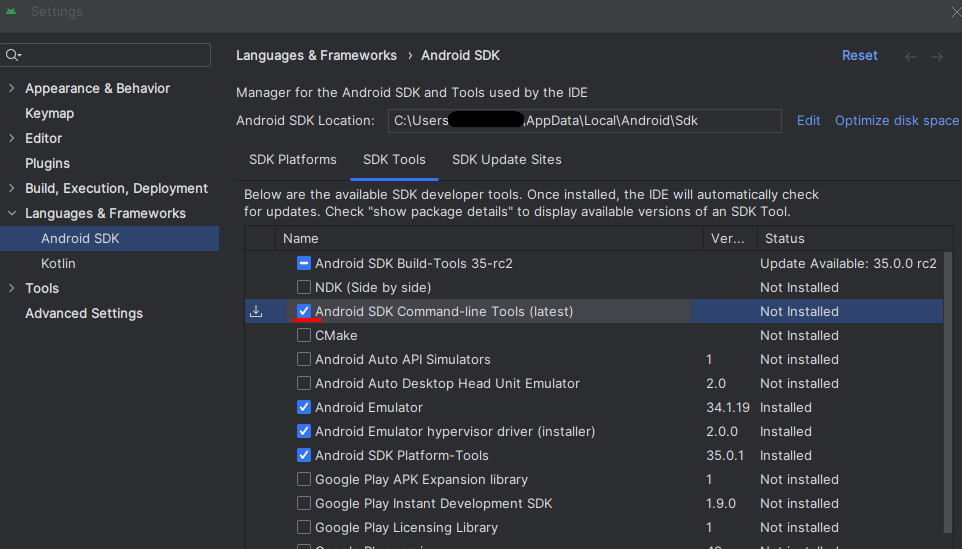This screenshot has height=549, width=962.
Task: Click Not Installed status of CMake row
Action: 799,336
